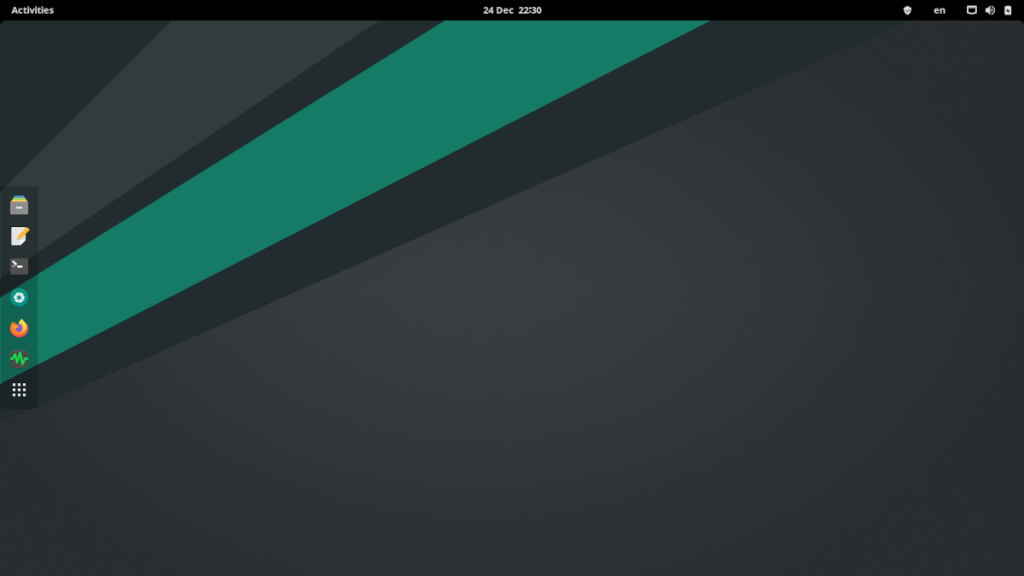
Task: Open the text editor app
Action: [x=19, y=235]
